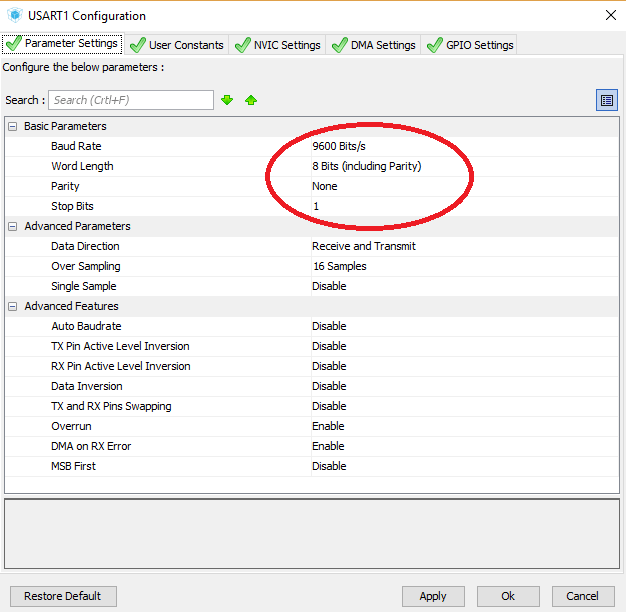Toggle the list view icon at right
This screenshot has width=626, height=612.
tap(606, 100)
